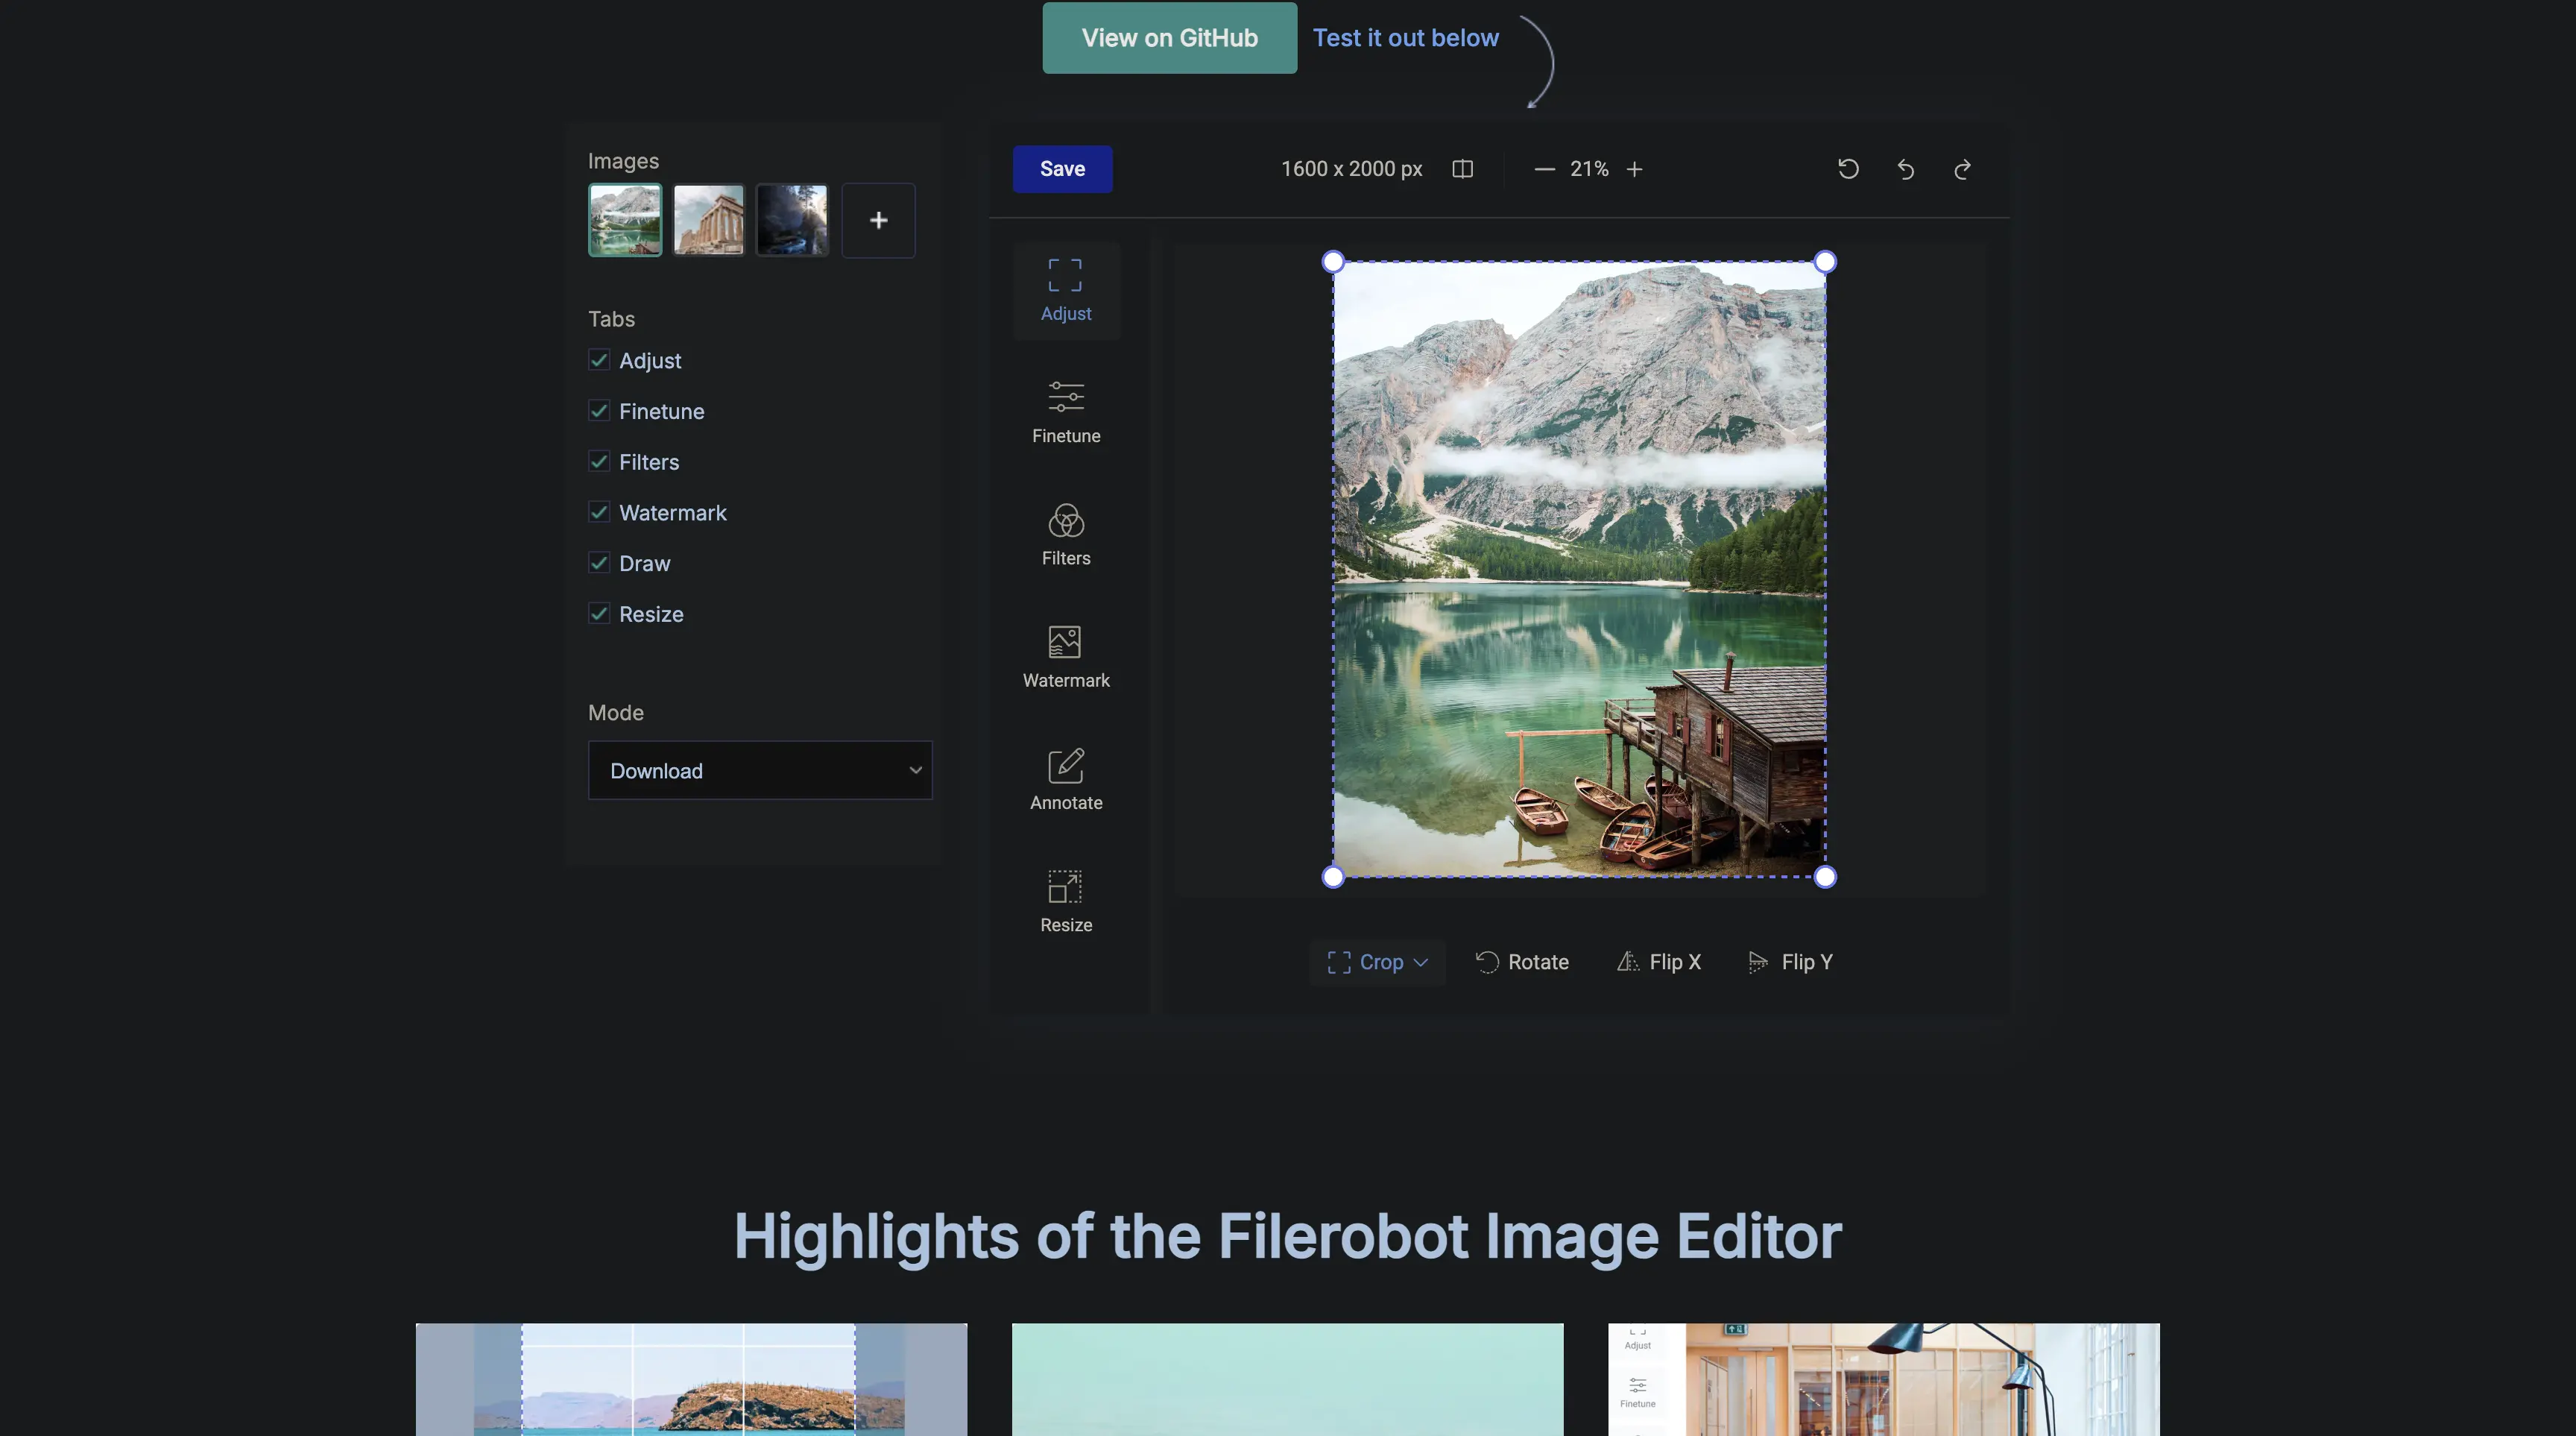Screen dimensions: 2576x1436
Task: Switch to the Filters tab
Action: (x=1066, y=534)
